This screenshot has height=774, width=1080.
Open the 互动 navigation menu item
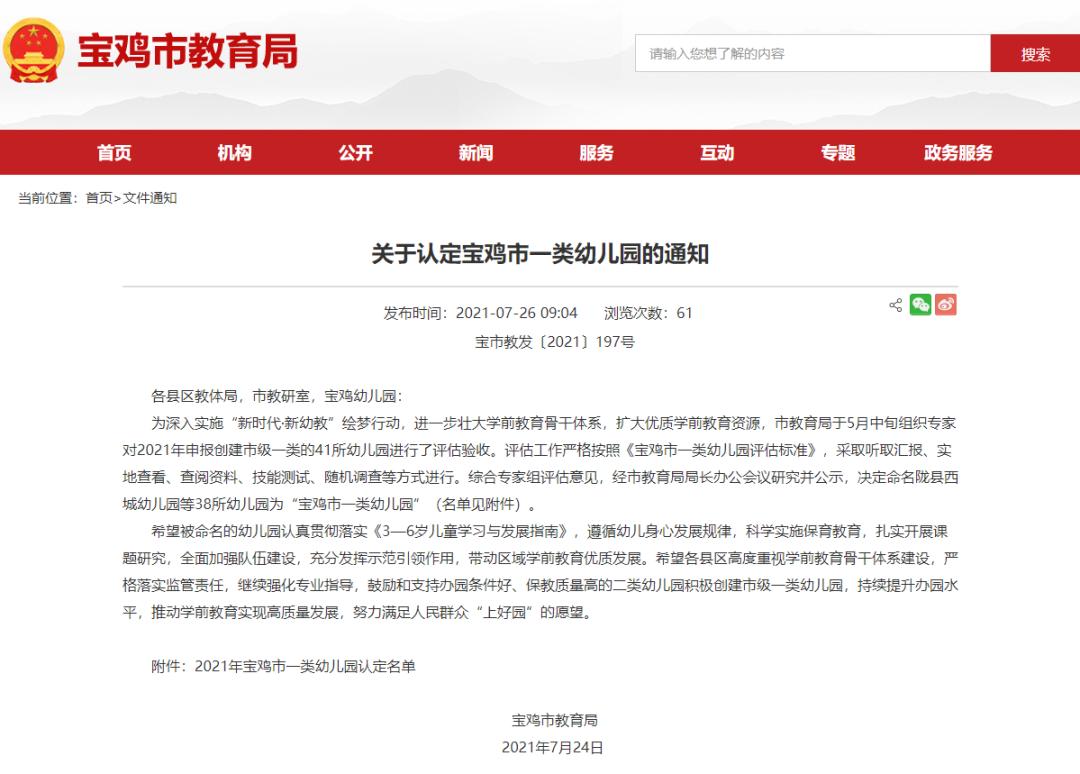(717, 153)
